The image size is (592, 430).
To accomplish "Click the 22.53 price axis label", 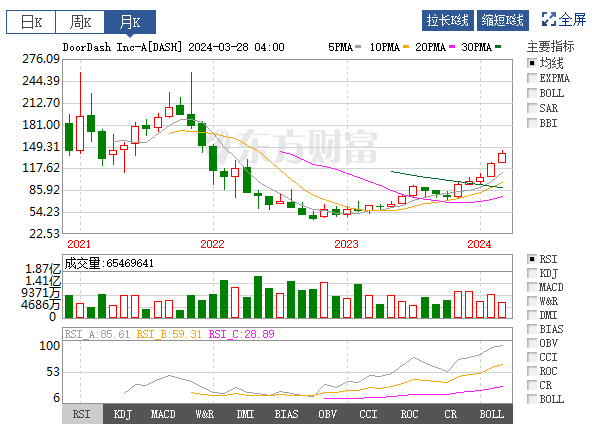I will 45,234.
